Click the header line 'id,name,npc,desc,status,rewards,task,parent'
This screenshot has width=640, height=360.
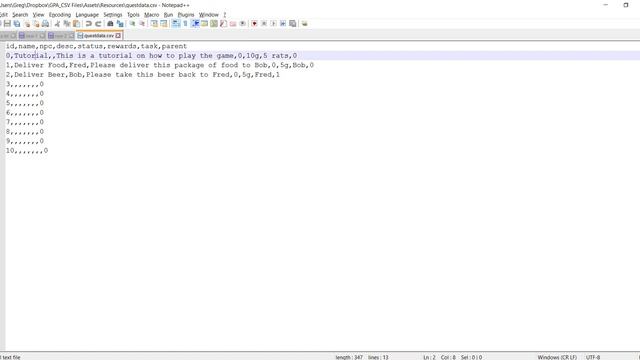click(x=96, y=46)
